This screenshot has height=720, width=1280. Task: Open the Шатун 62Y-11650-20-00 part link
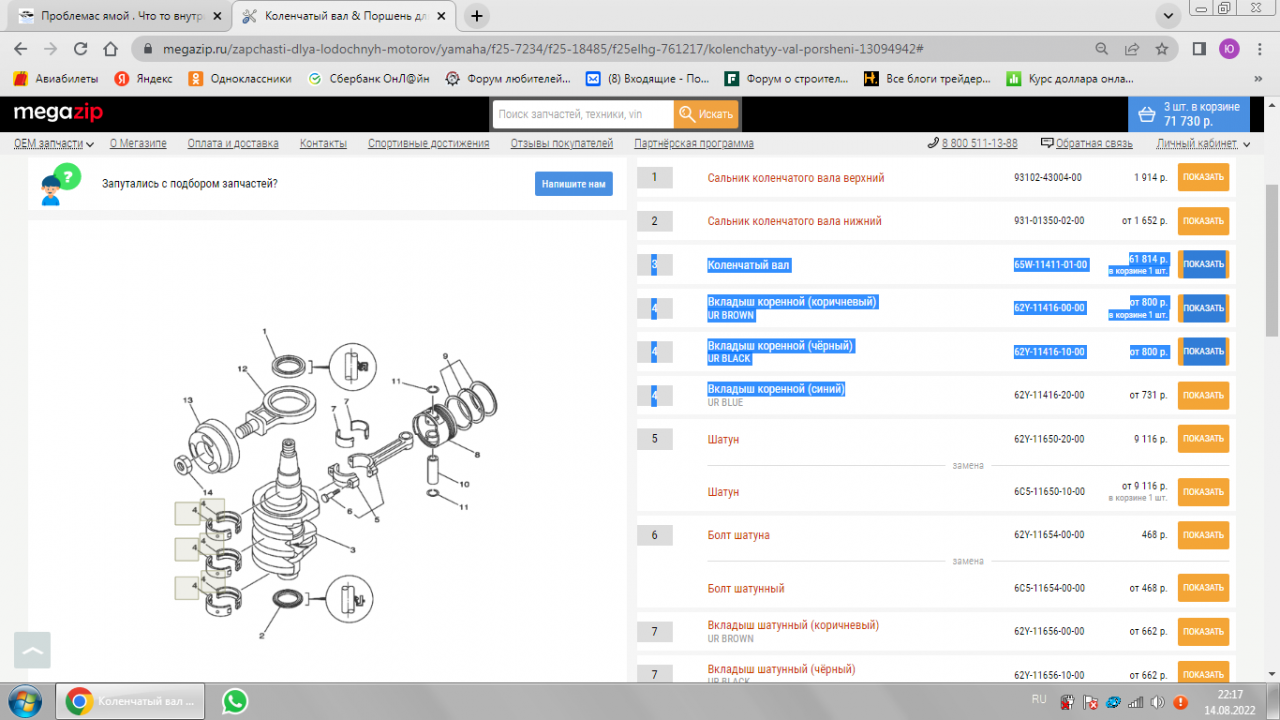[723, 439]
